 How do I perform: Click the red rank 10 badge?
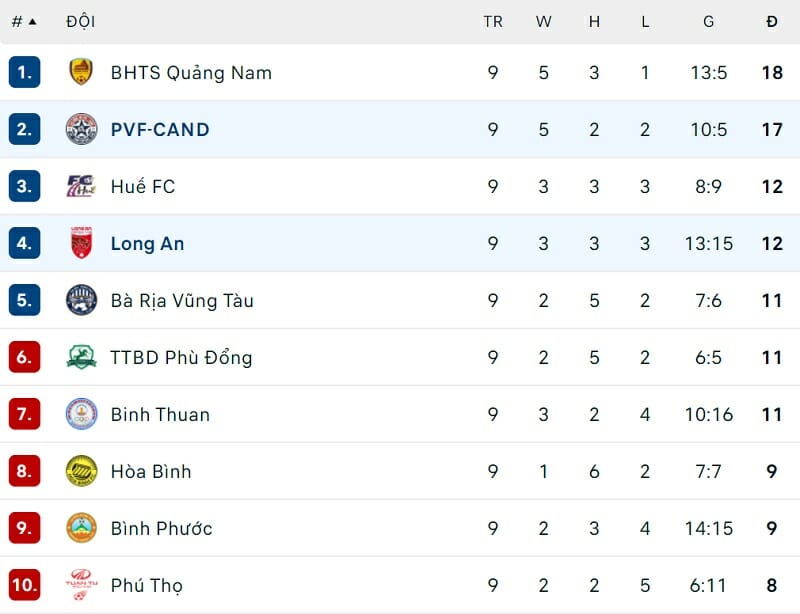coord(24,585)
